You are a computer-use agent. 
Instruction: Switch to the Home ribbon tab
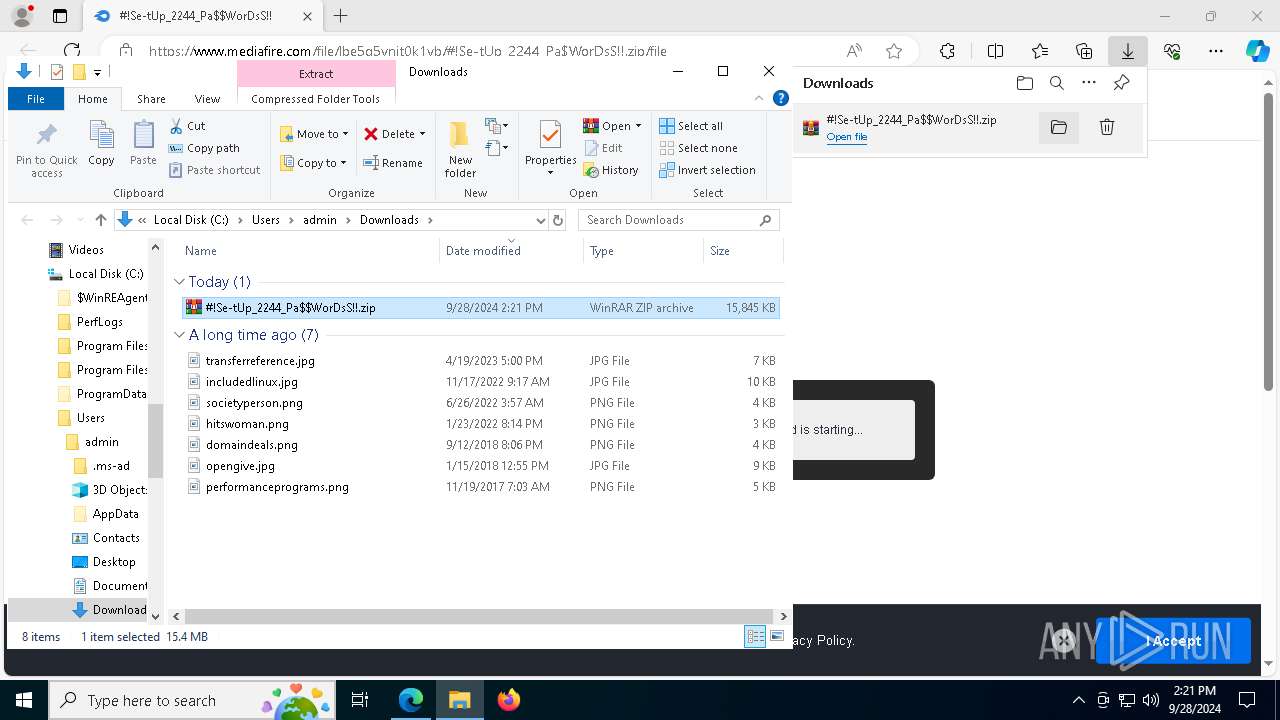click(93, 99)
